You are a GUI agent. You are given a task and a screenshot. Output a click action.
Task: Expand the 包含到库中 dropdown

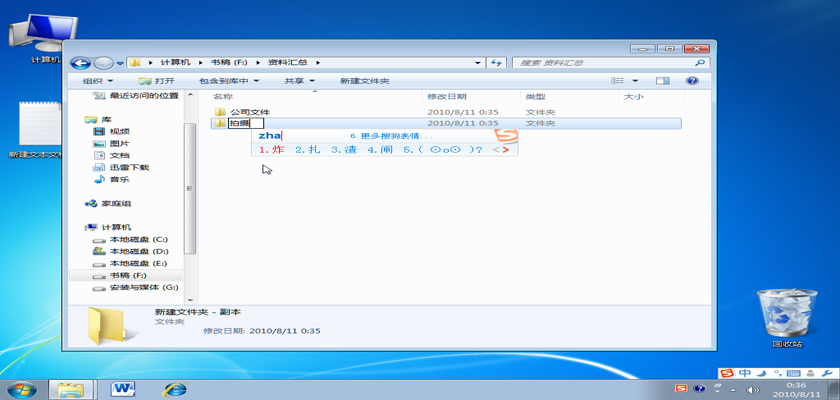click(229, 80)
